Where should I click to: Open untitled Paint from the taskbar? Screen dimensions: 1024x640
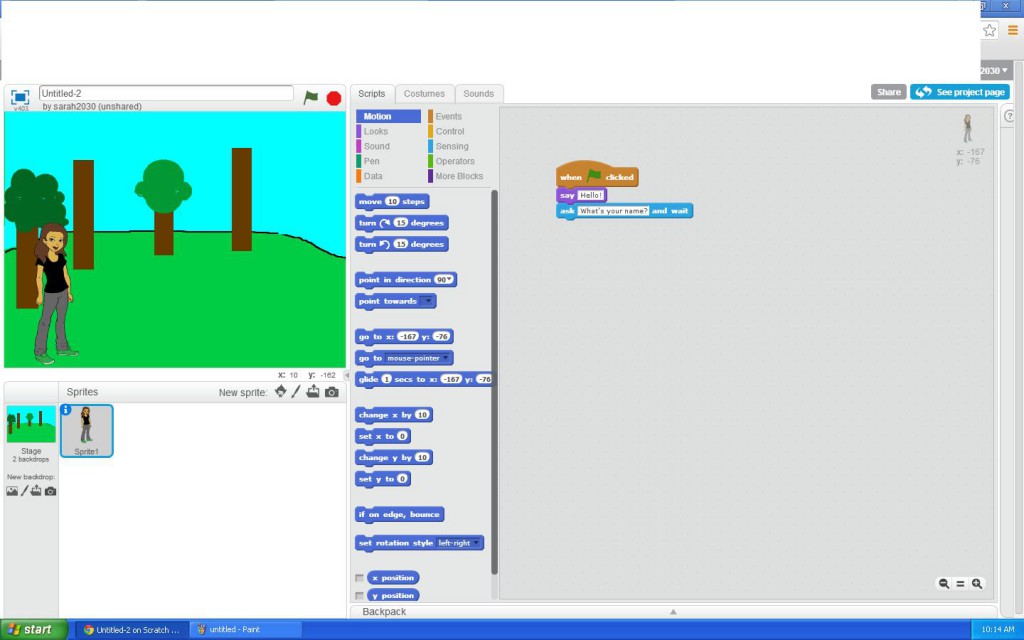[243, 629]
